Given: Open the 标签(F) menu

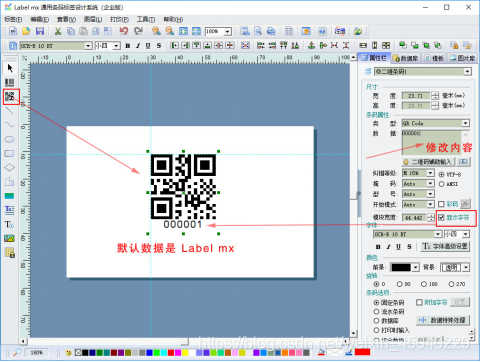Looking at the screenshot, I should (13, 19).
